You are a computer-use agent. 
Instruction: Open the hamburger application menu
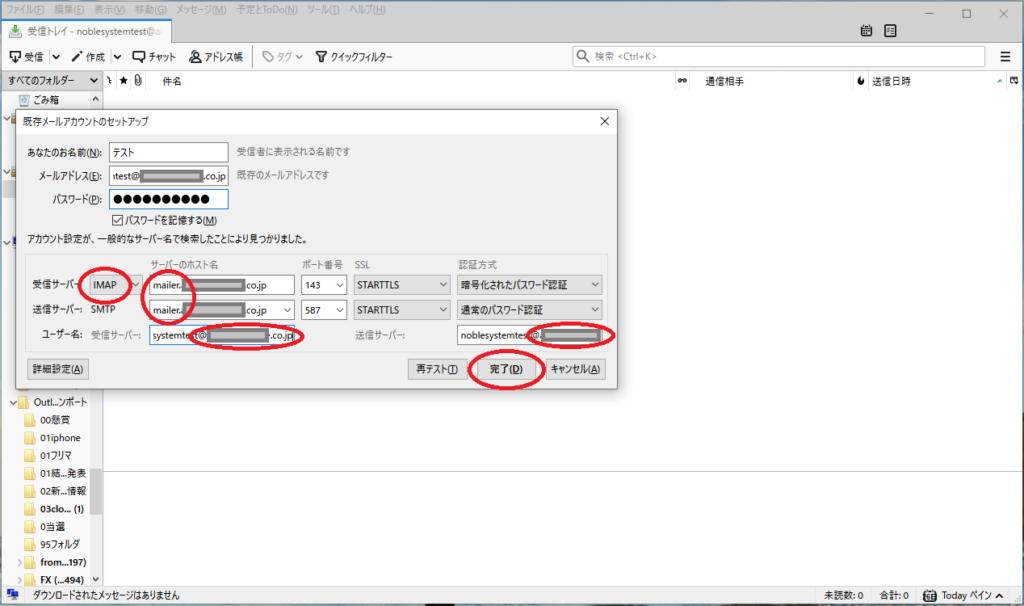(x=1005, y=57)
